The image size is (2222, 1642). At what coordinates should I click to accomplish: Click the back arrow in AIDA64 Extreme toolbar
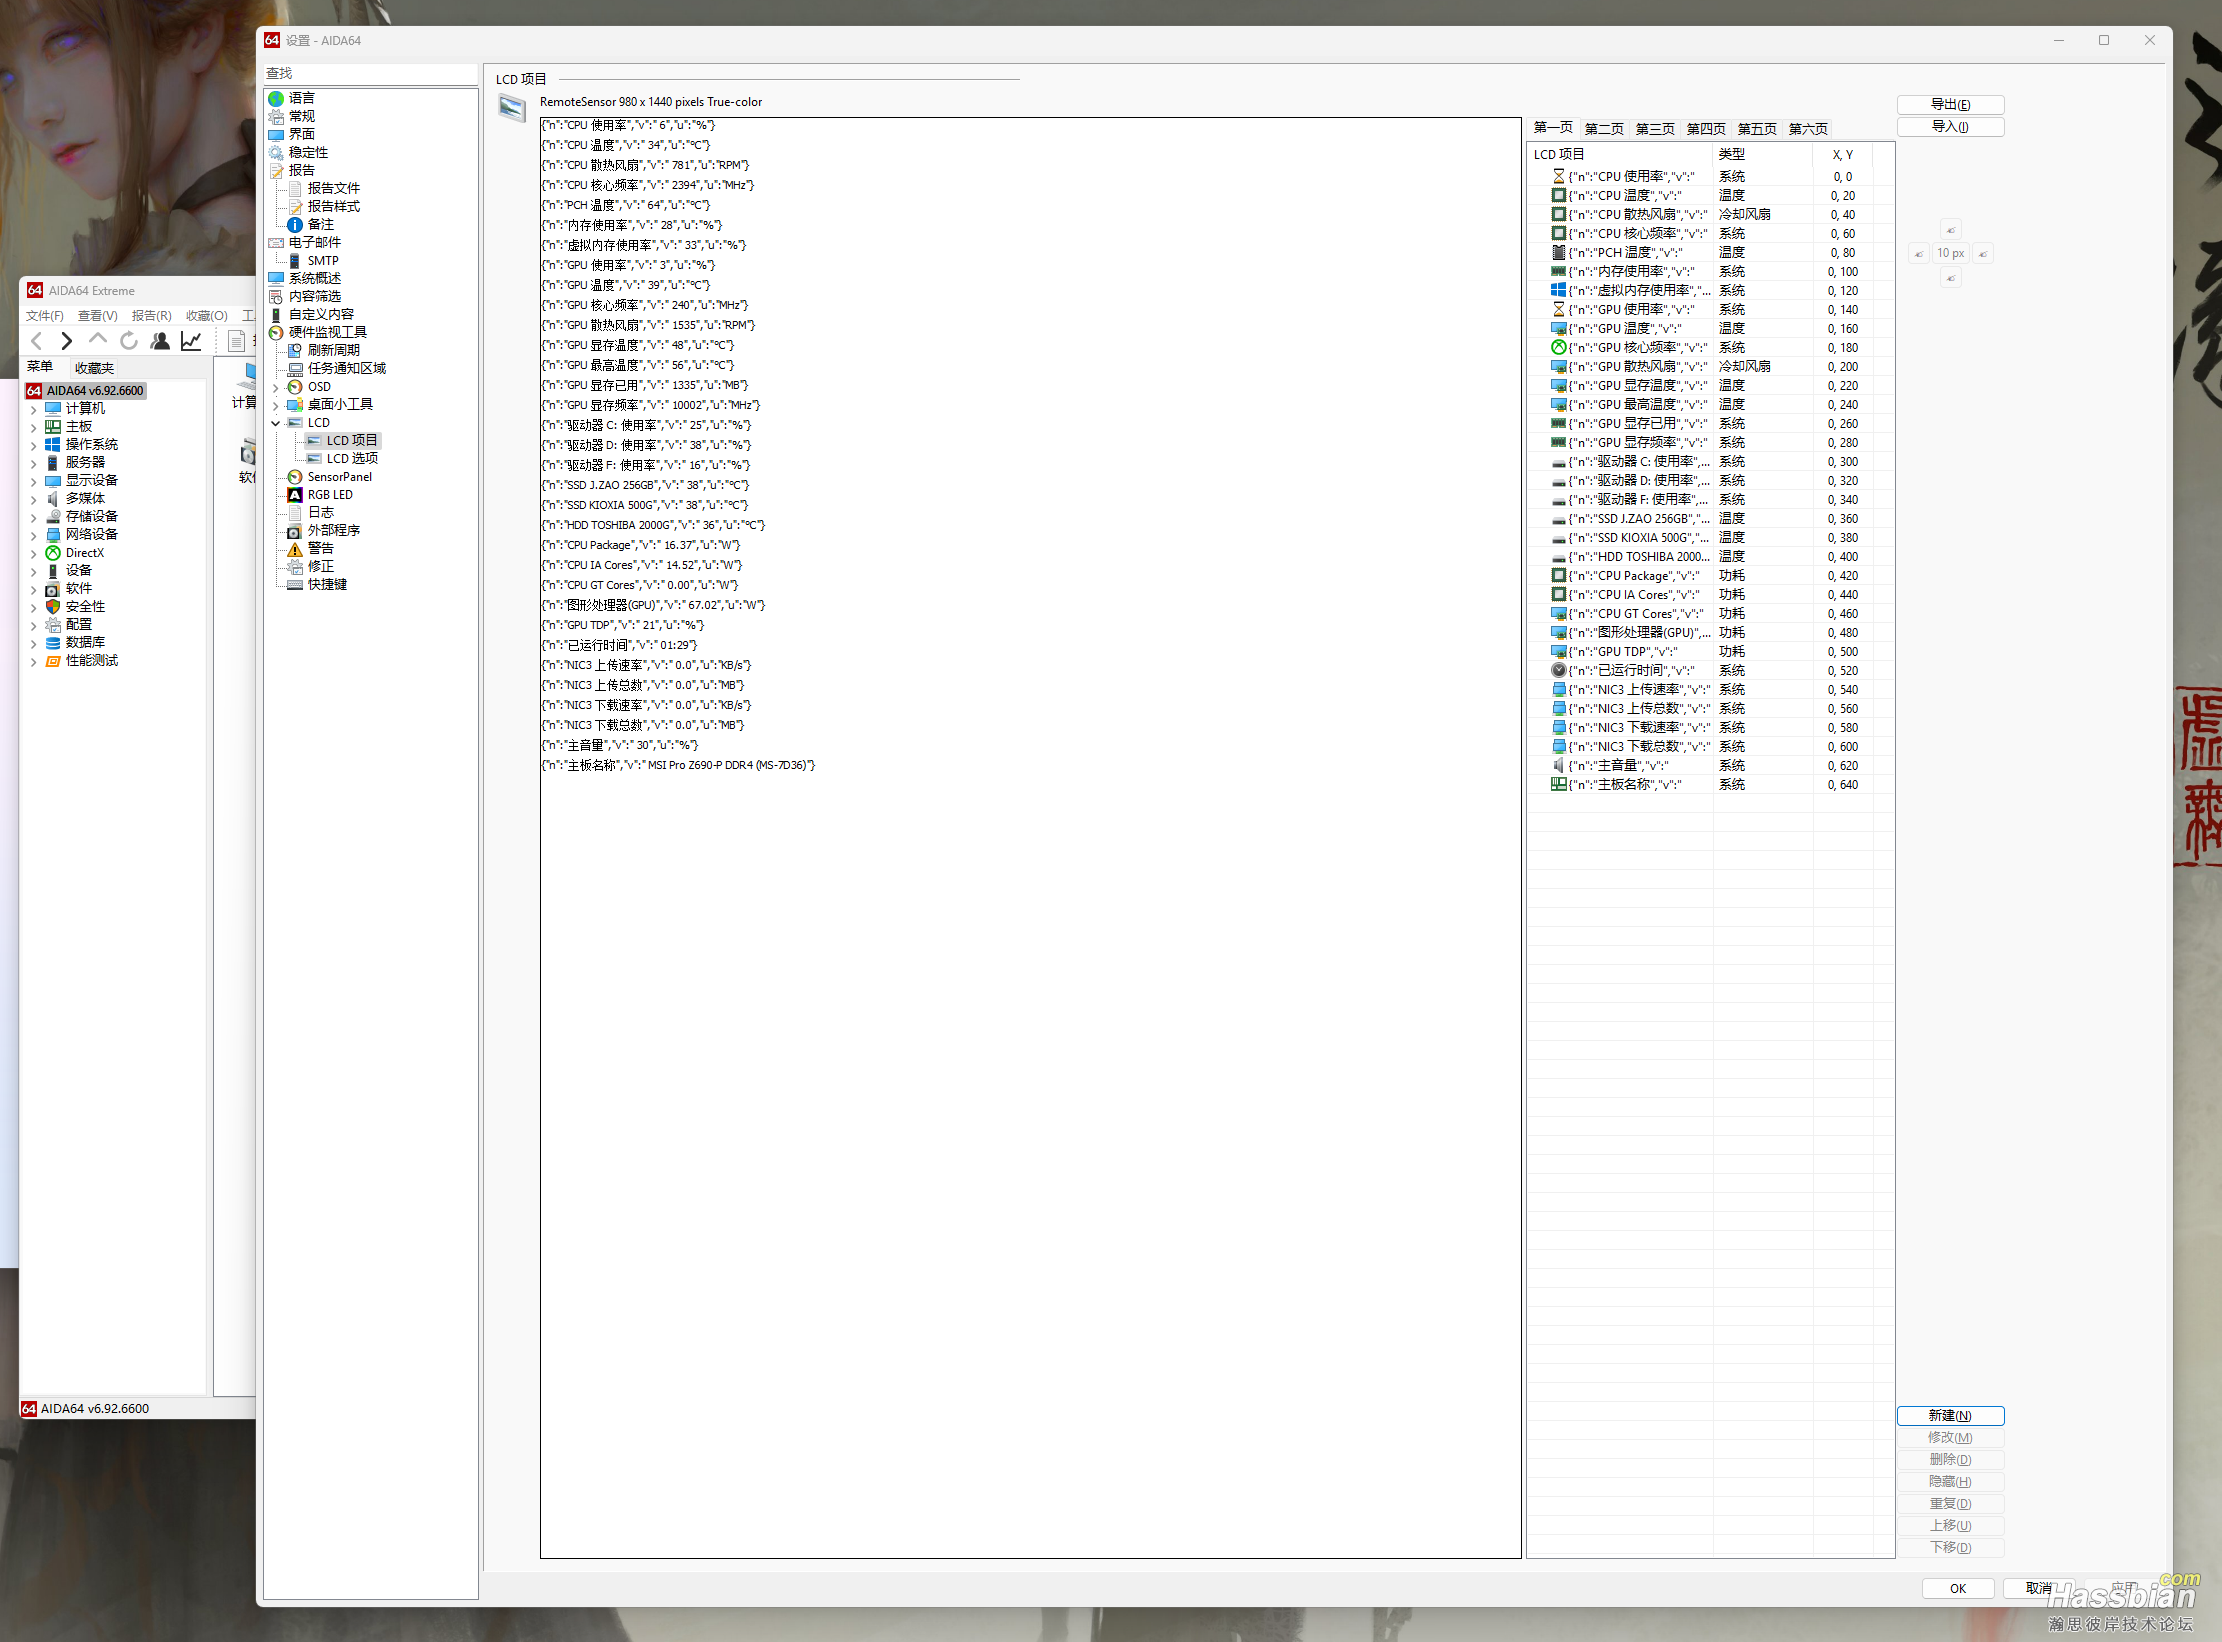(x=37, y=341)
